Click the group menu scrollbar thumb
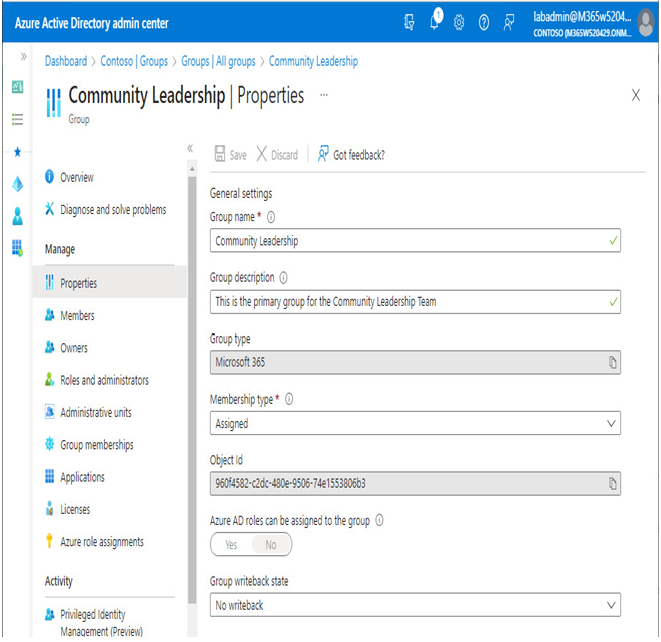Image resolution: width=661 pixels, height=642 pixels. coord(192,390)
